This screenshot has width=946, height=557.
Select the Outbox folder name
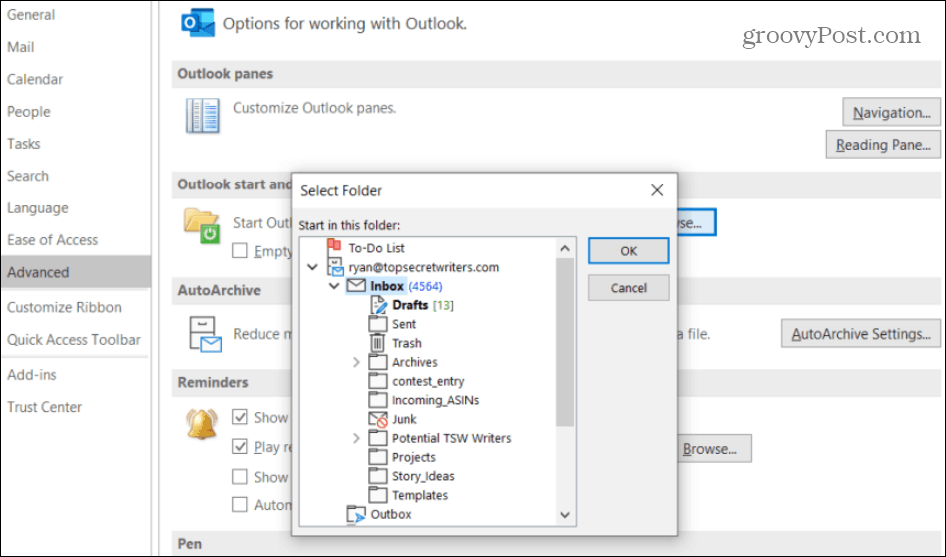click(391, 514)
